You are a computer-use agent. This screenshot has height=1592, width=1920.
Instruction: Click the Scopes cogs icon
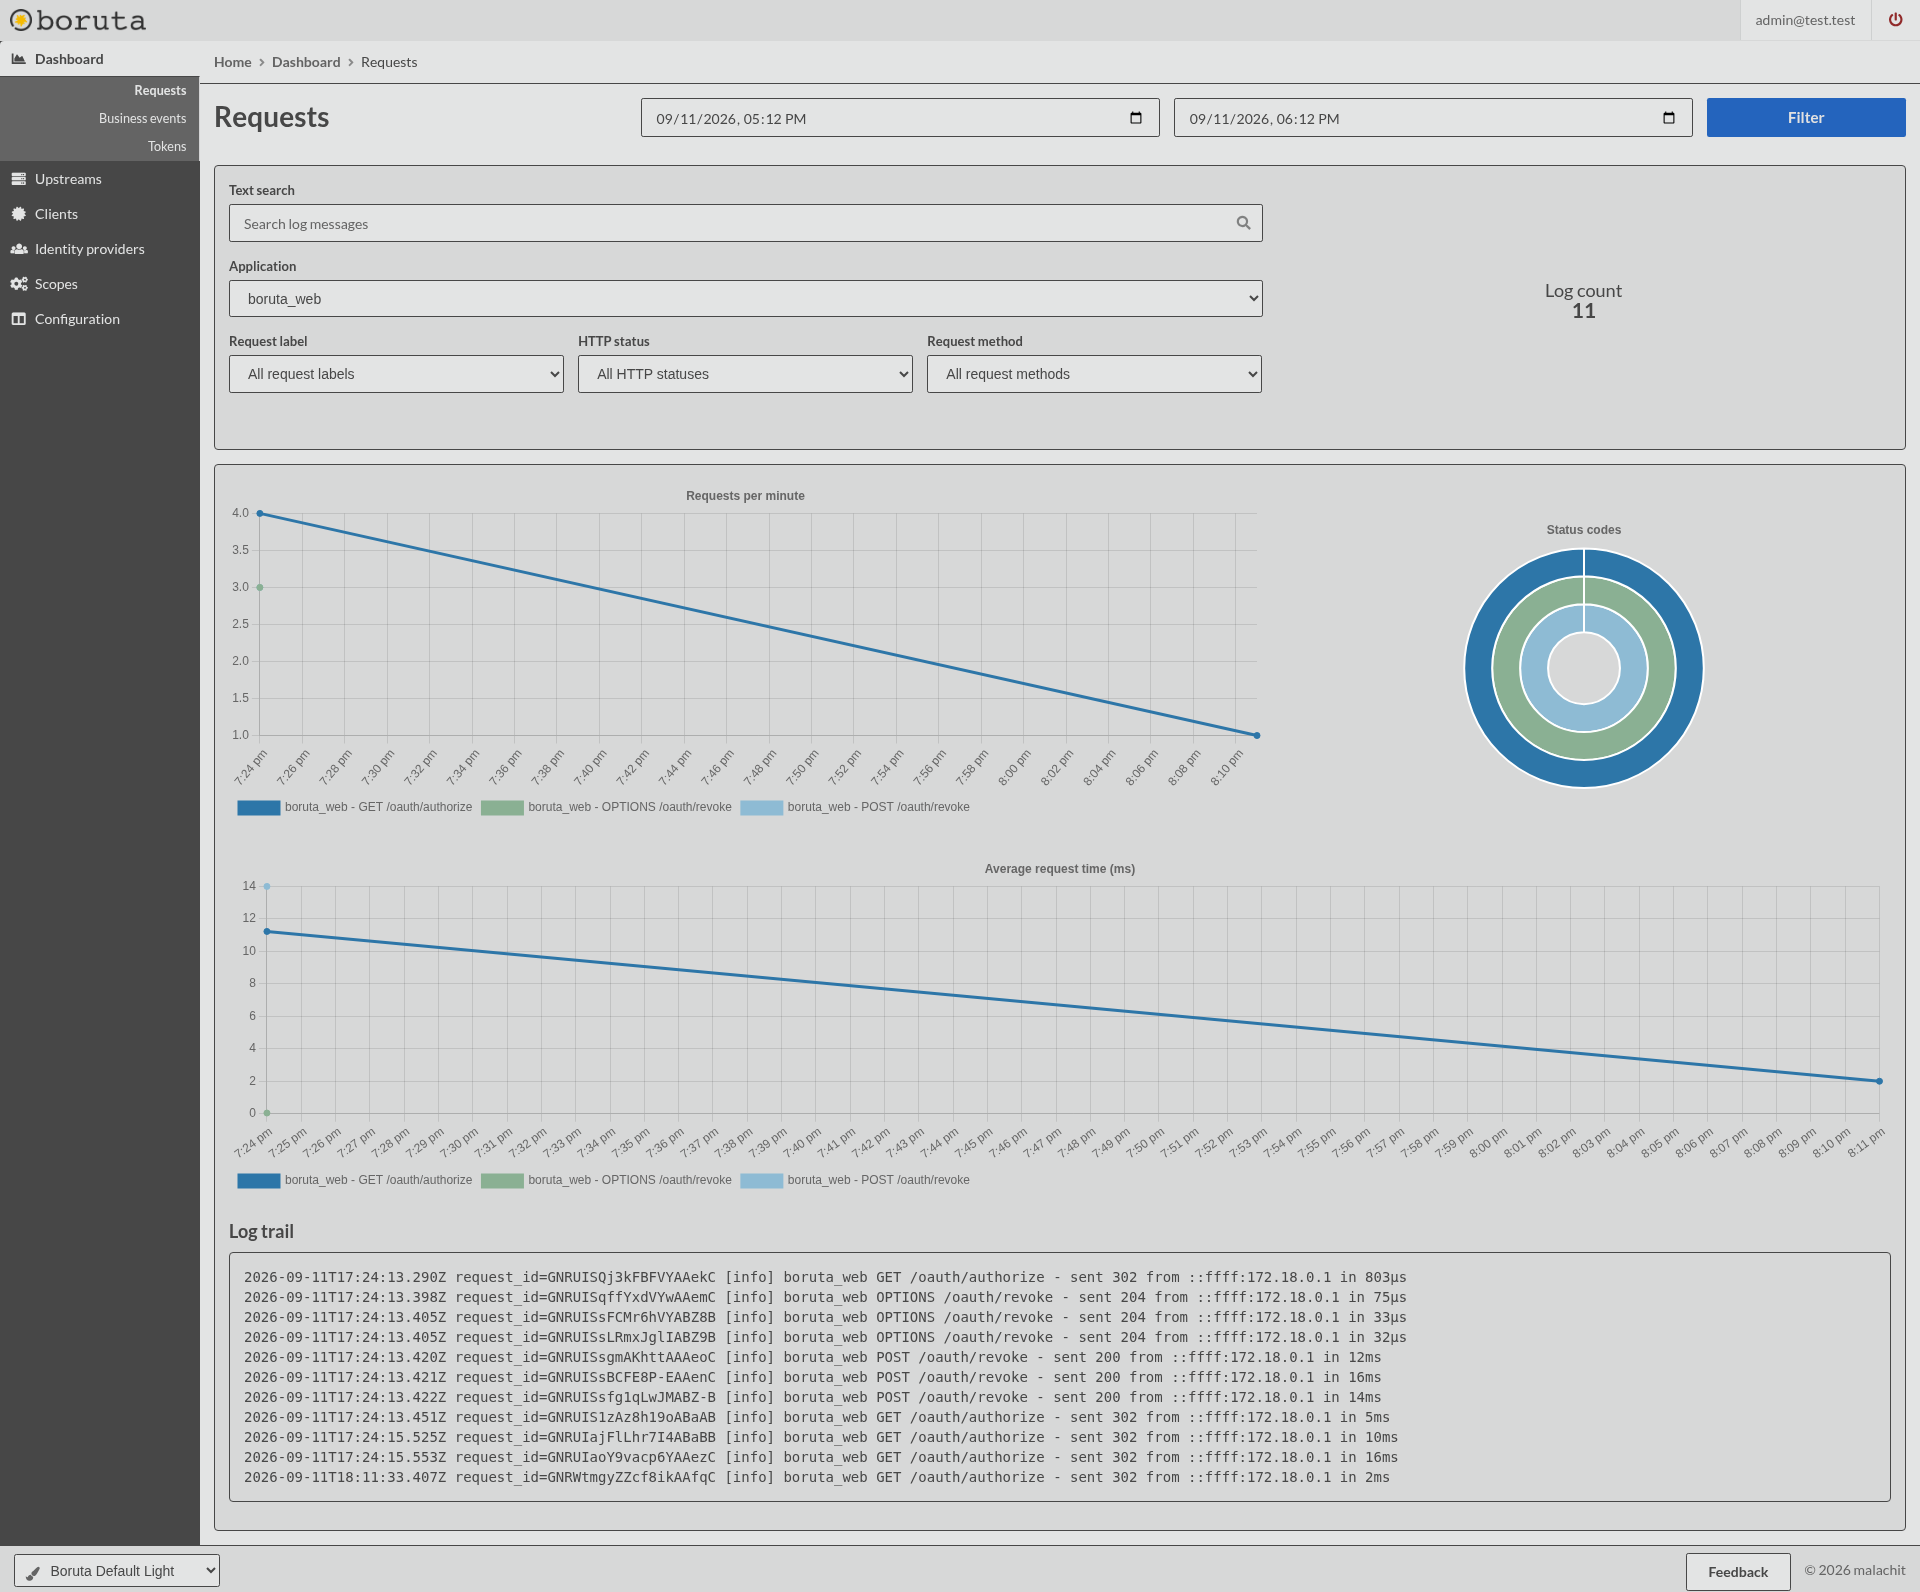tap(18, 284)
